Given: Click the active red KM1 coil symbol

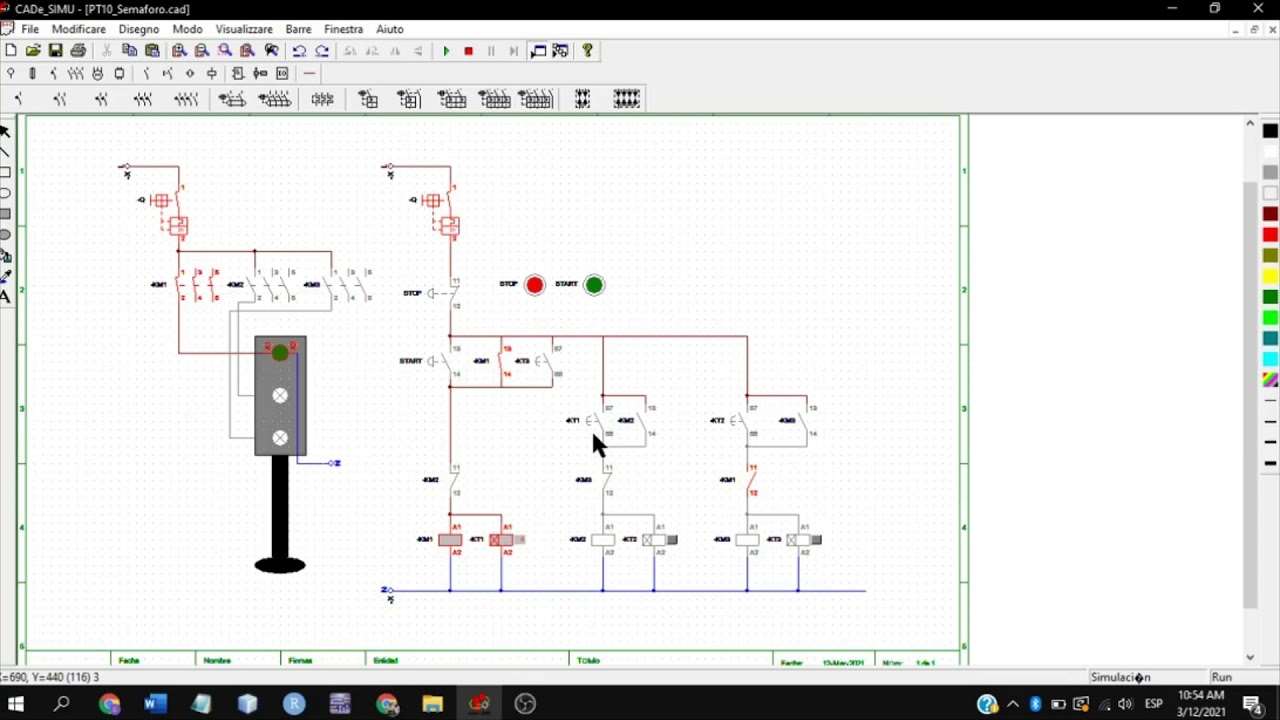Looking at the screenshot, I should pyautogui.click(x=450, y=540).
